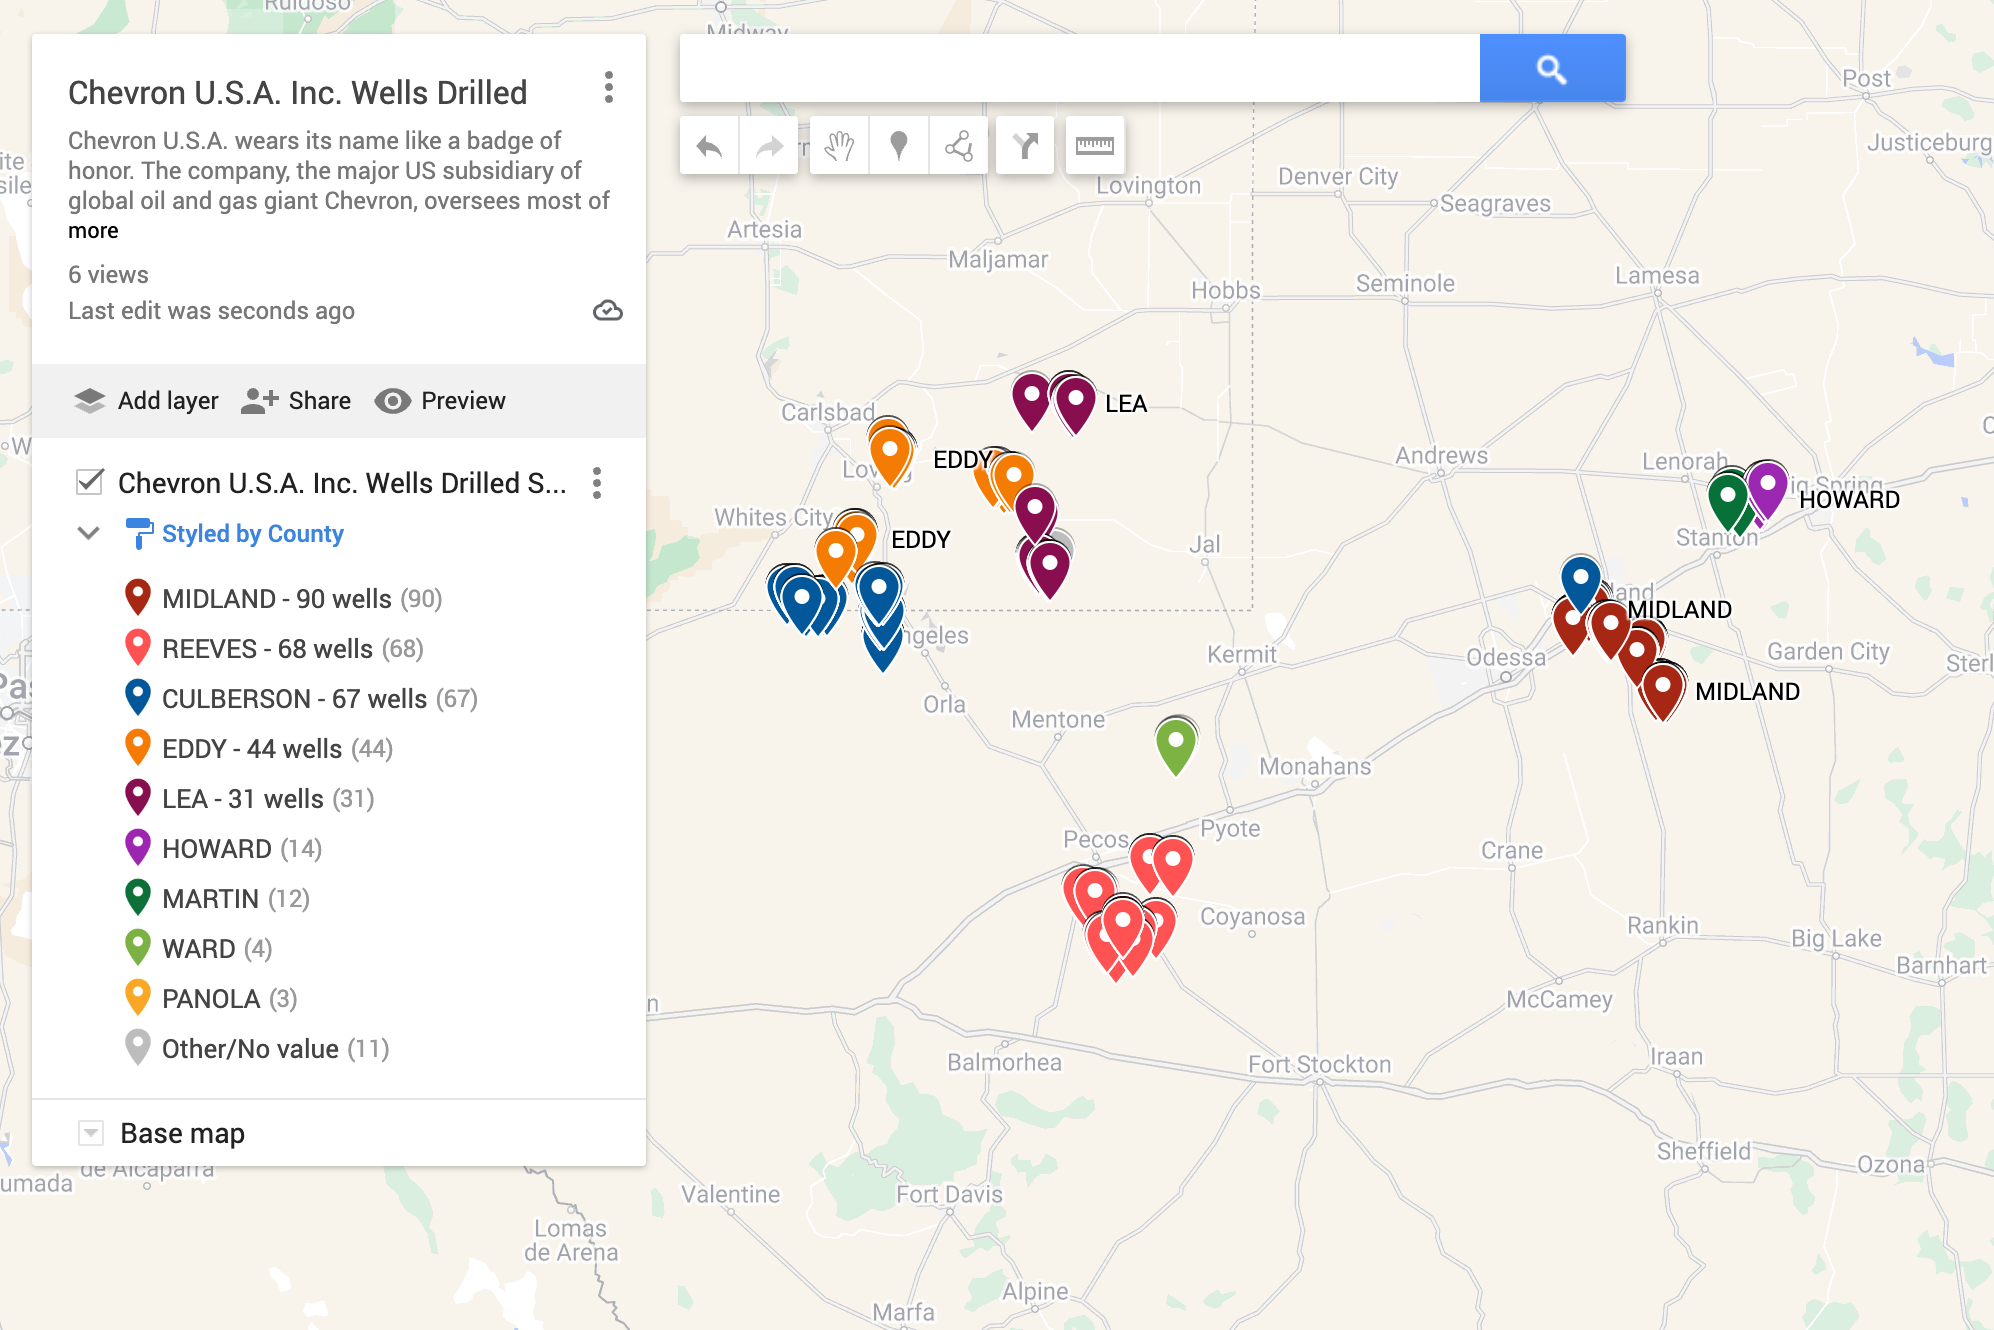Select the Add marker tool

(898, 146)
